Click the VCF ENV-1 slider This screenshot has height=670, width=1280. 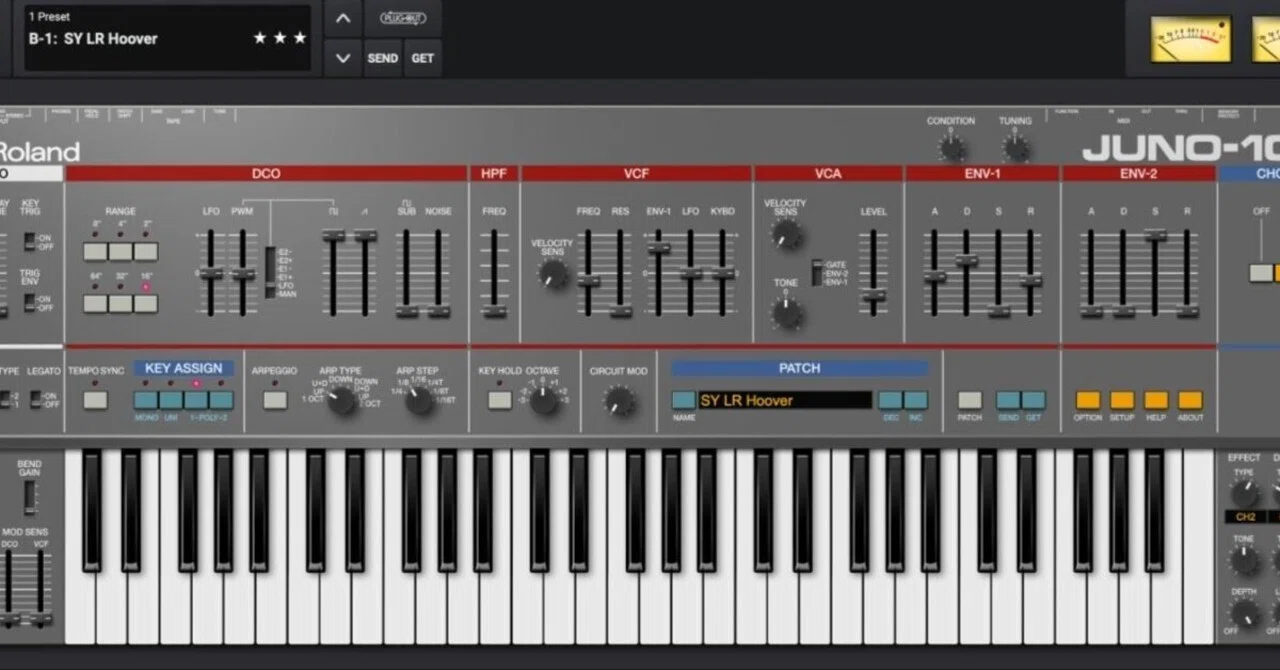coord(658,273)
